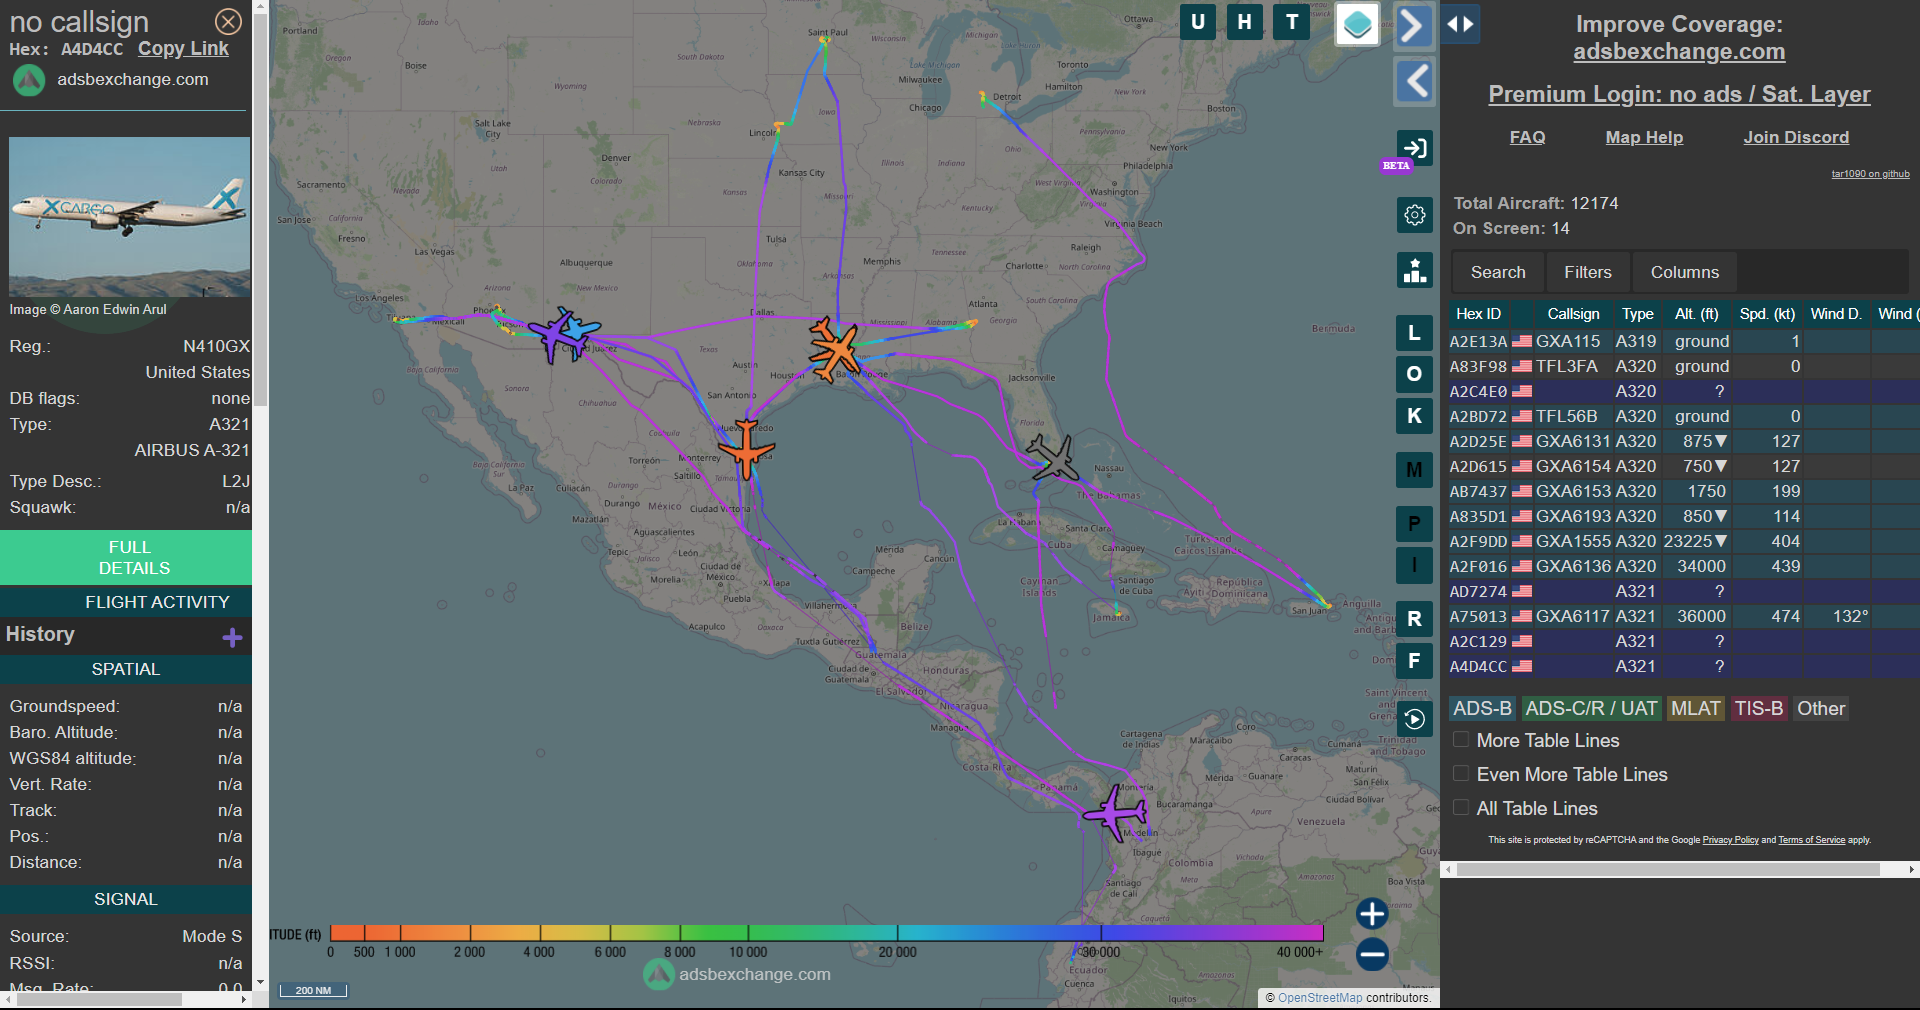This screenshot has width=1920, height=1010.
Task: Sort table by Wind D. column
Action: tap(1836, 314)
